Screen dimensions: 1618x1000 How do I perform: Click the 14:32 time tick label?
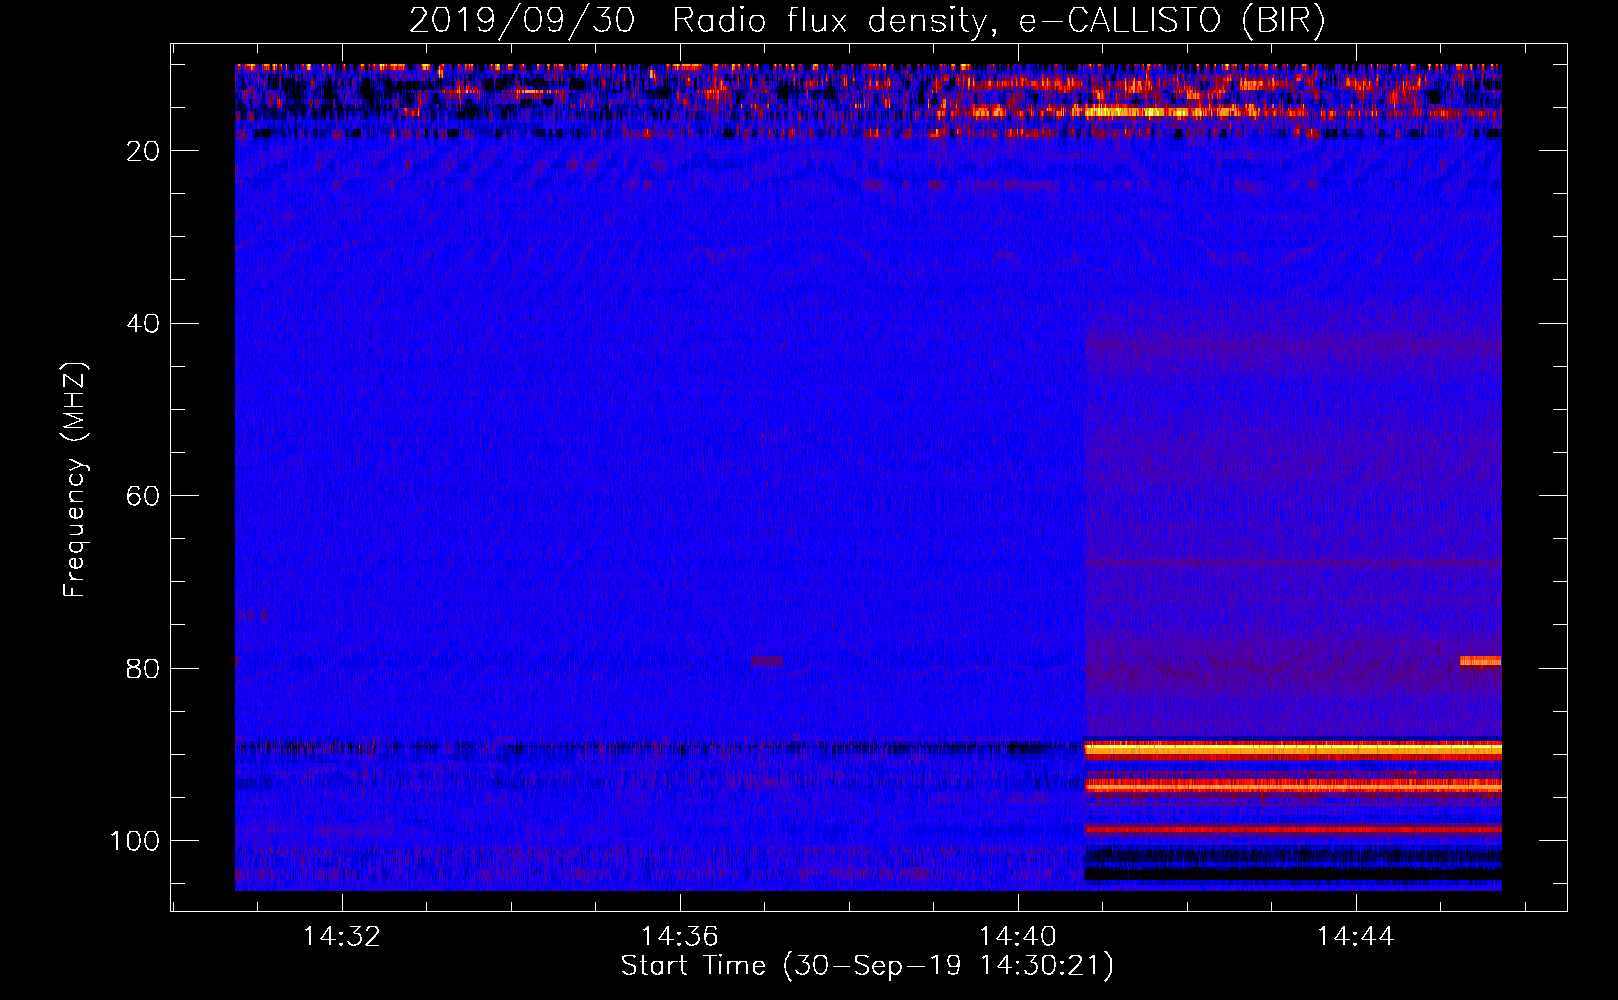tap(342, 937)
